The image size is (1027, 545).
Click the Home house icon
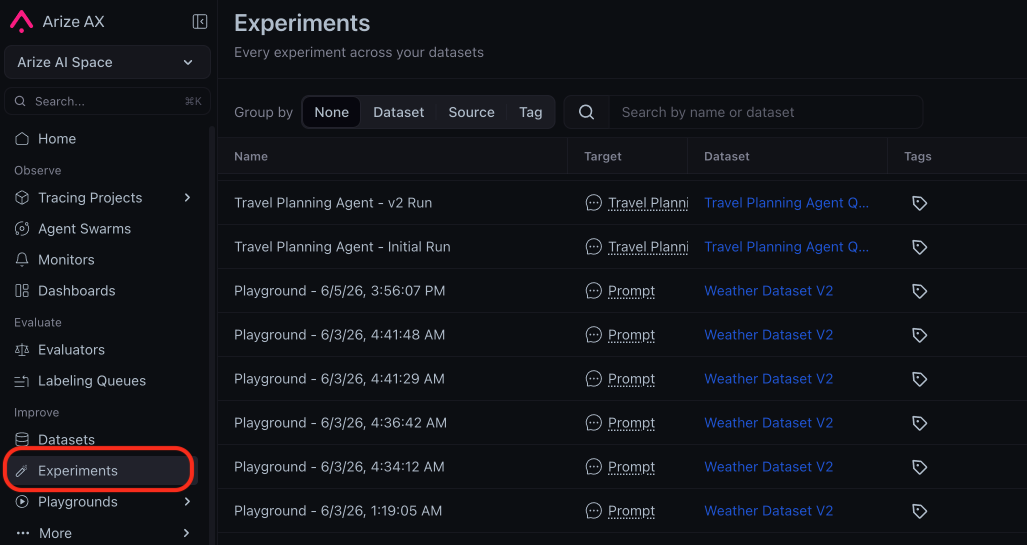pos(22,139)
